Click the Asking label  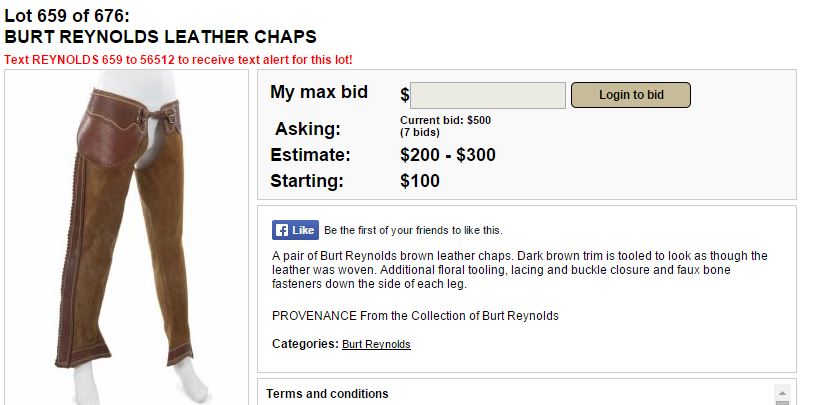307,129
